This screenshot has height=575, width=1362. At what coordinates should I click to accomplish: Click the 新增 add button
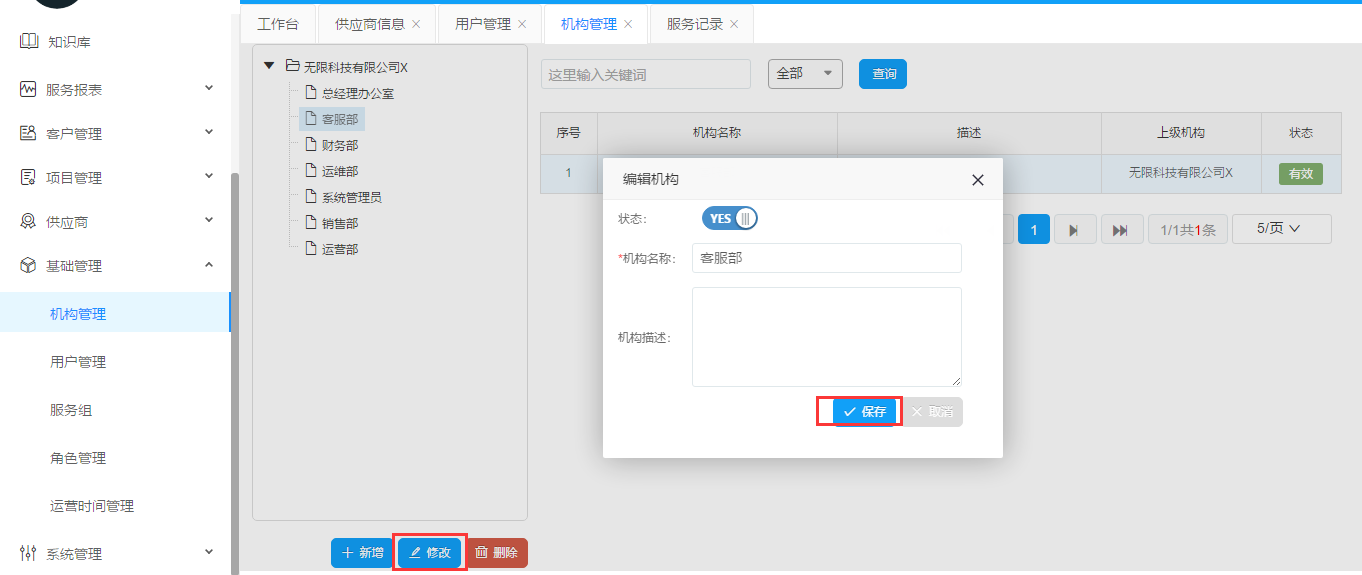(x=362, y=553)
